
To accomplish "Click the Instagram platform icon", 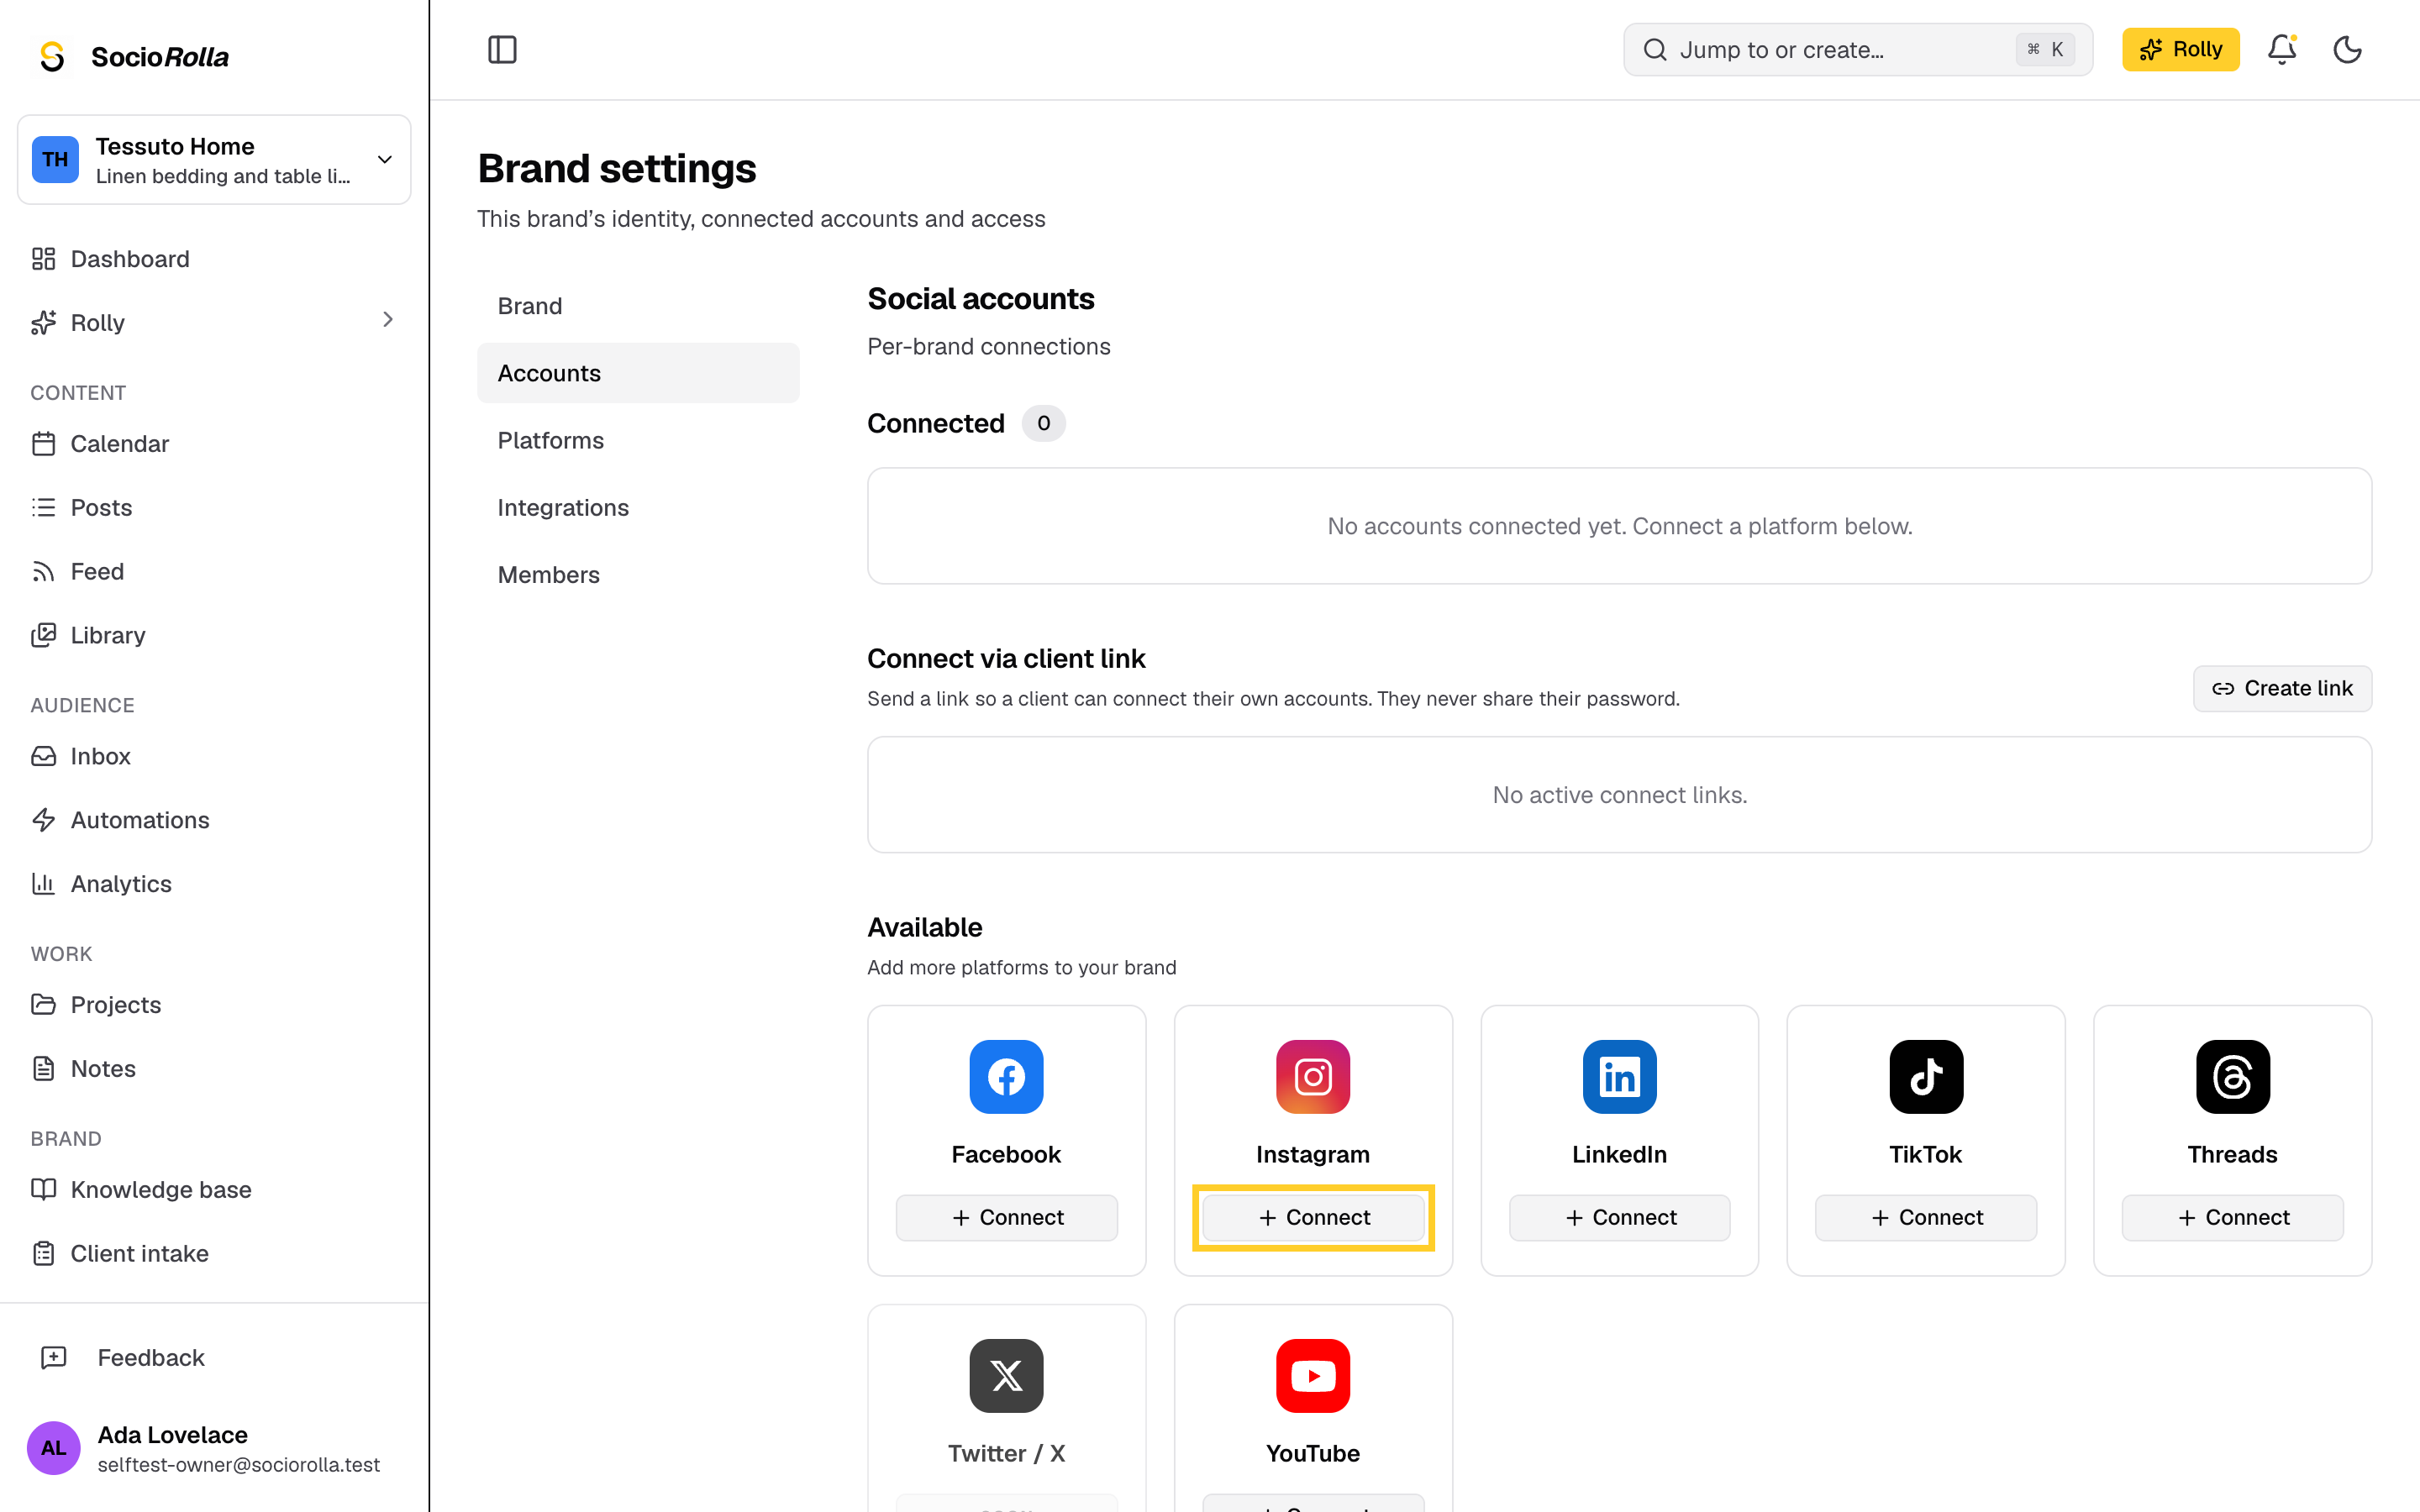I will tap(1313, 1077).
